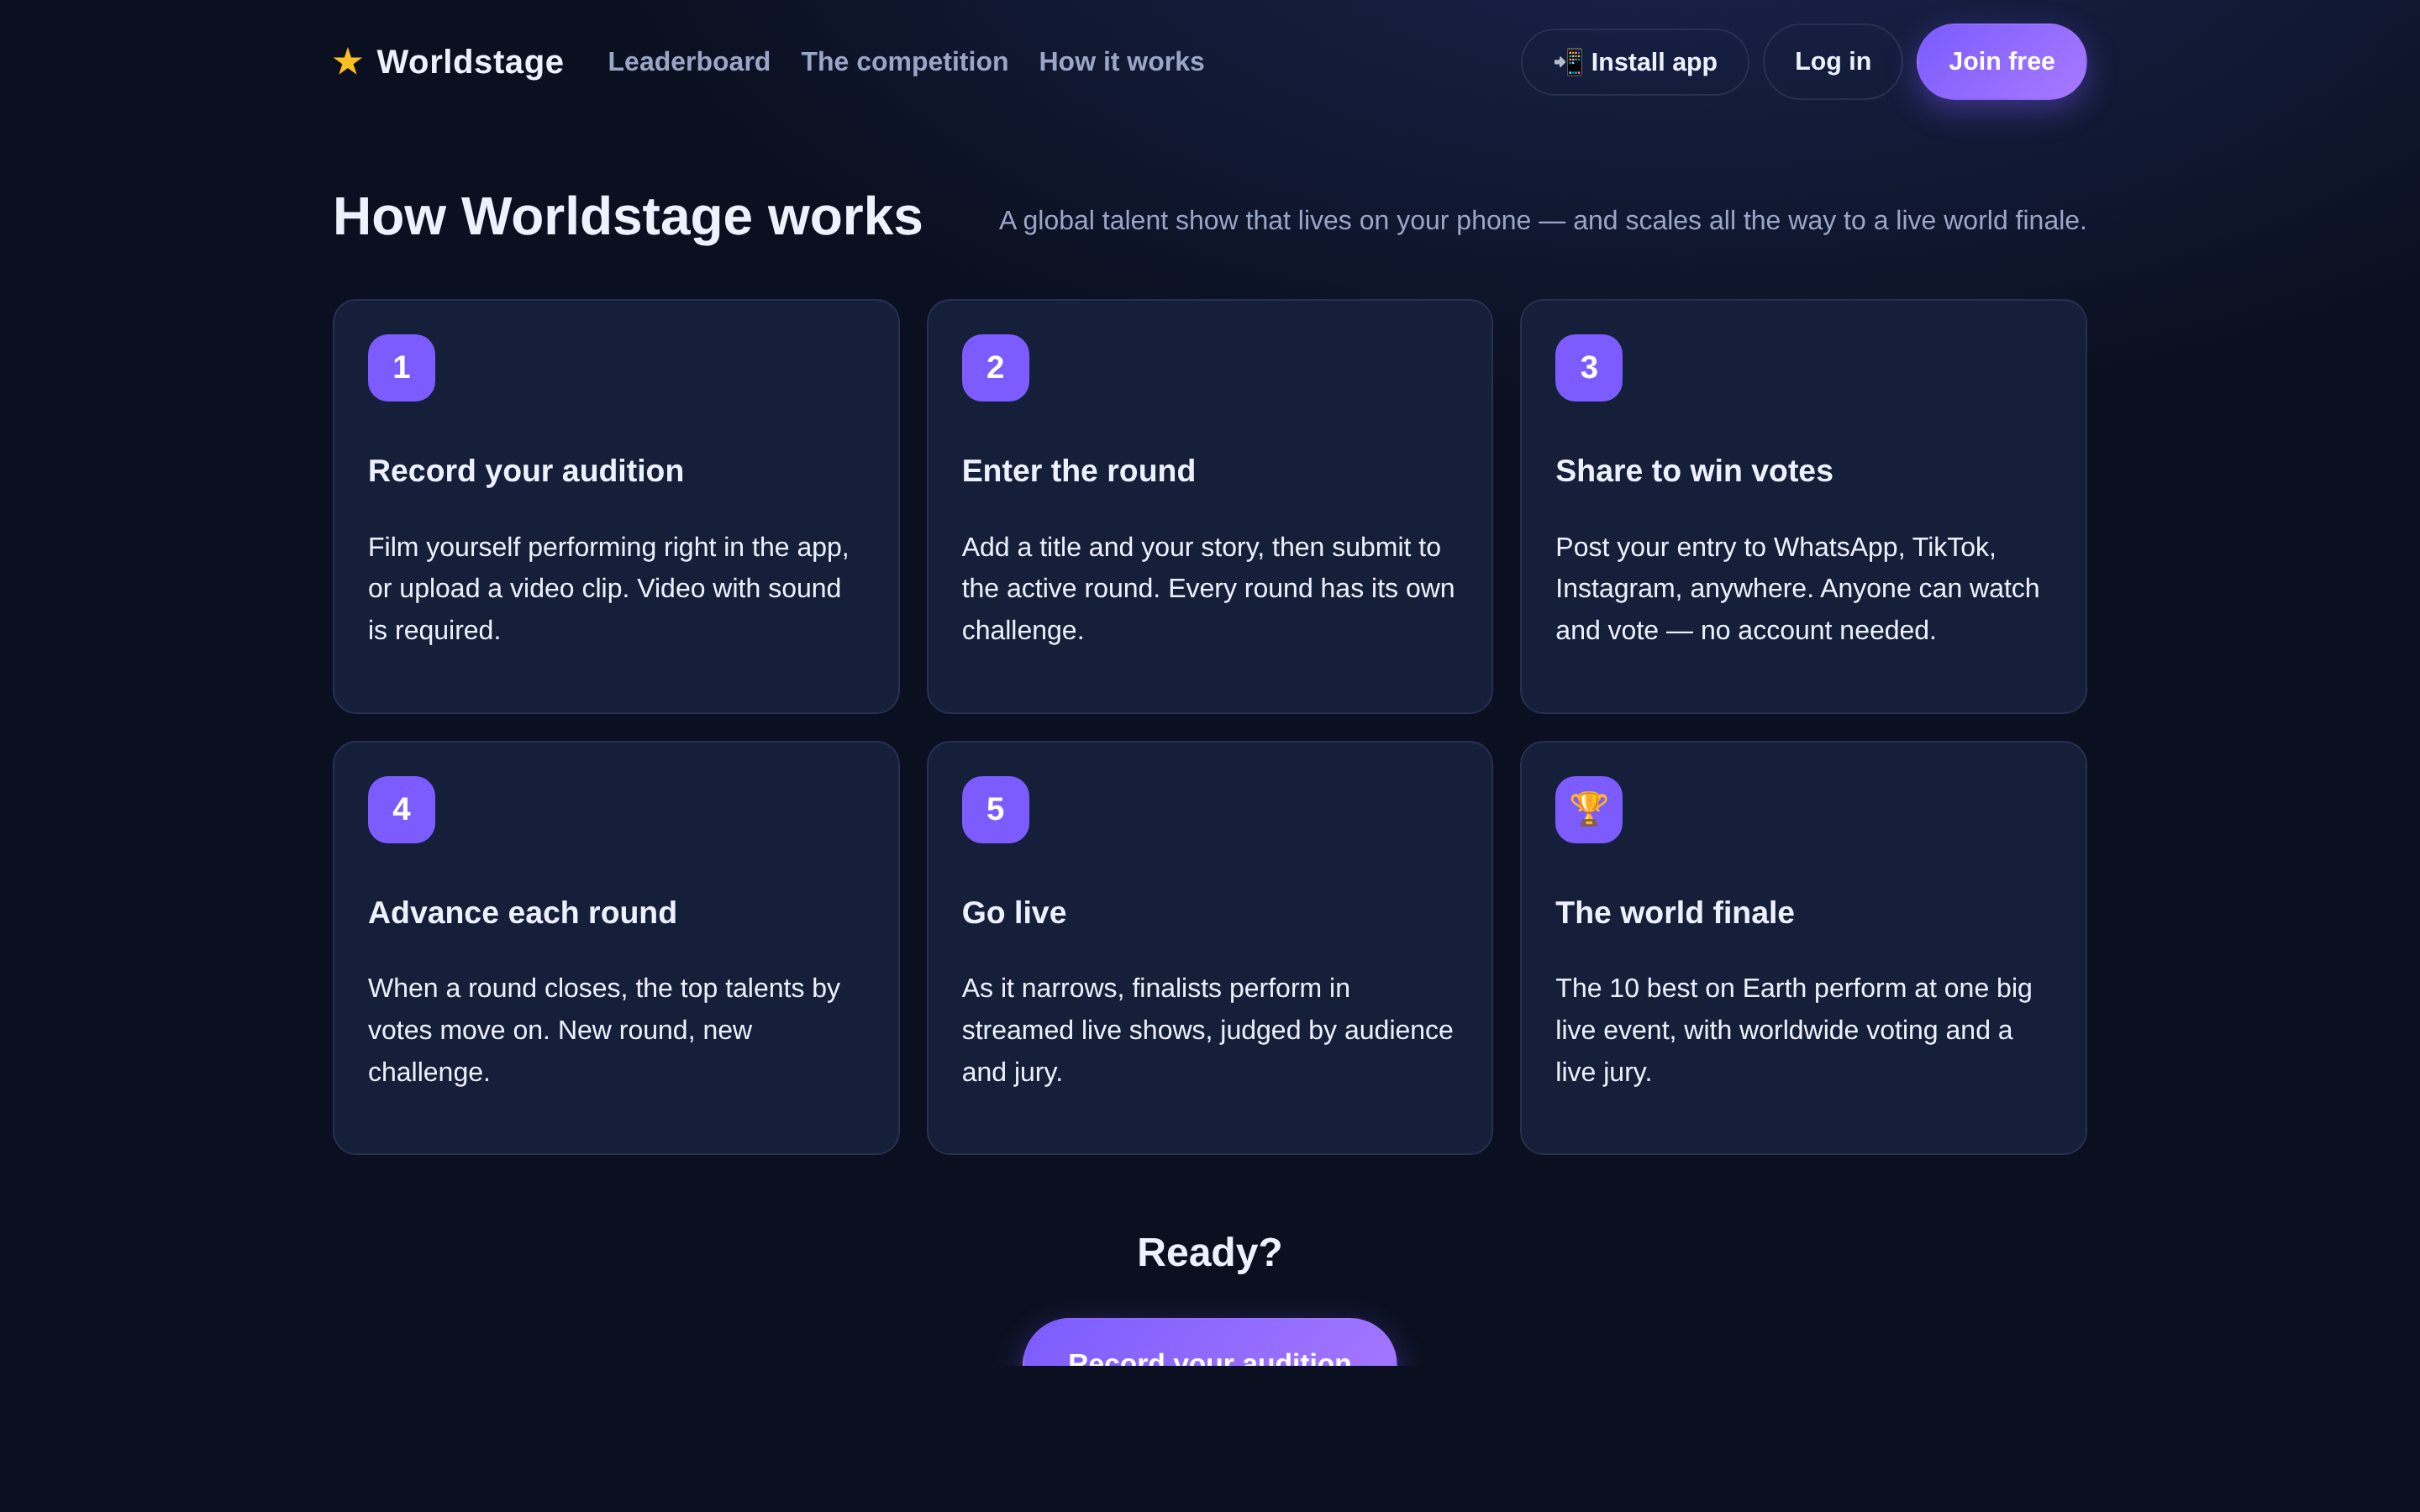Screen dimensions: 2420x1512
Task: Click 'The 10 best on Earth' description
Action: point(1793,1030)
